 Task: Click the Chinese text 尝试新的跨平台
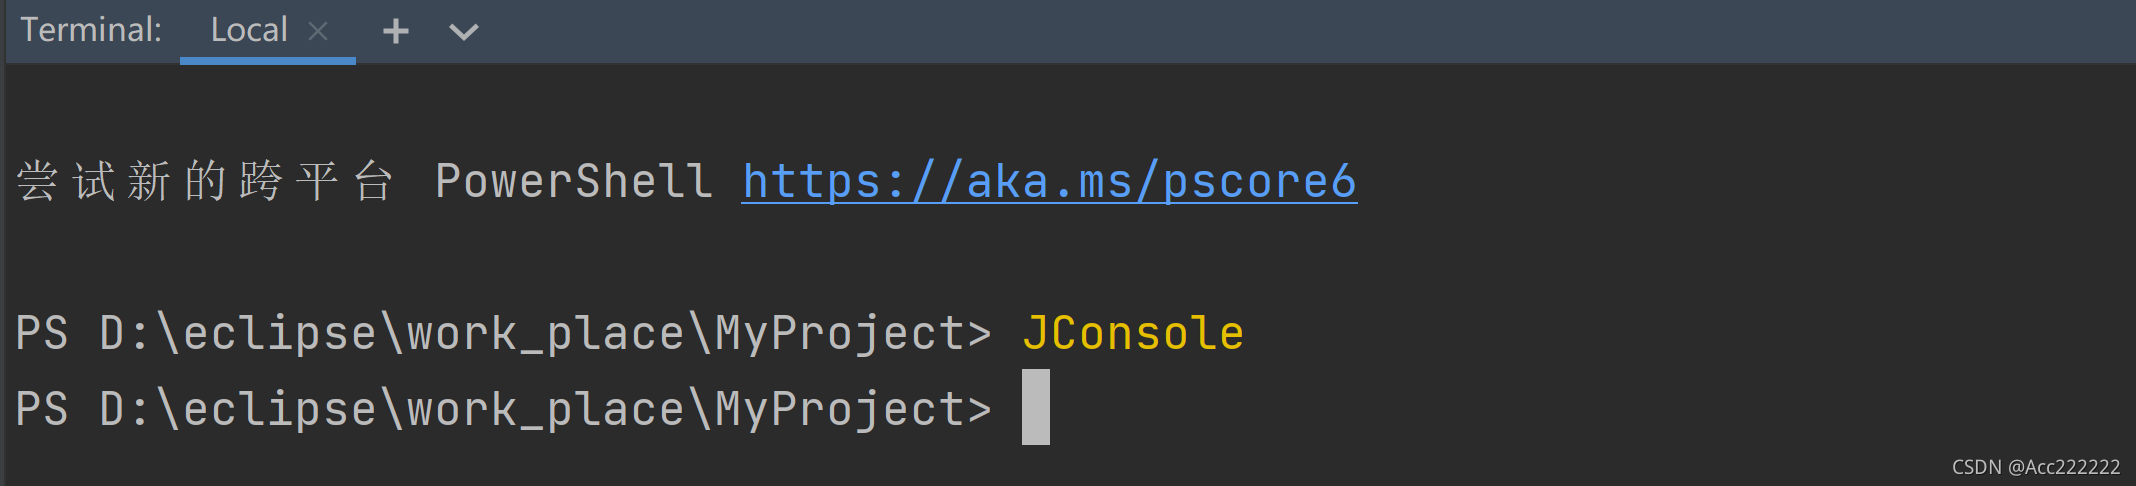tap(205, 182)
